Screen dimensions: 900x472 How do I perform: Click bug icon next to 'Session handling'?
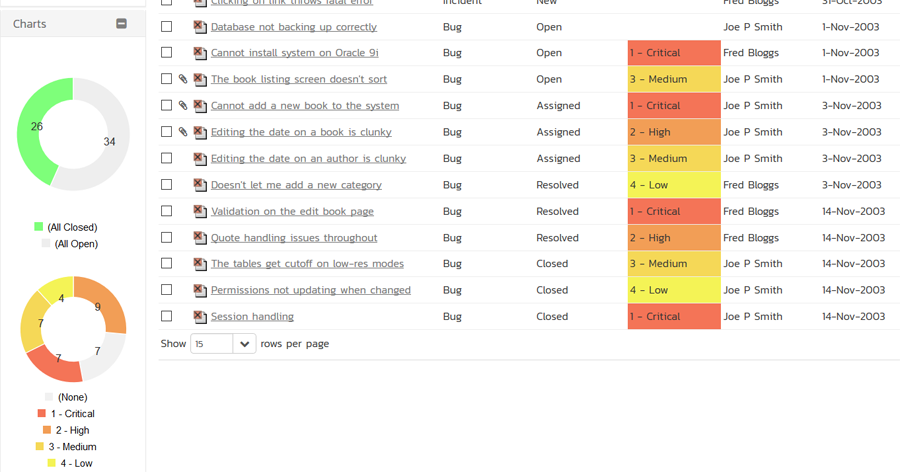pos(200,317)
